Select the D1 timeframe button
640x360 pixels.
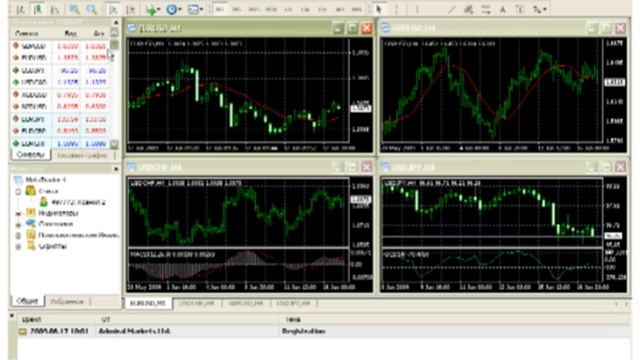pyautogui.click(x=322, y=9)
